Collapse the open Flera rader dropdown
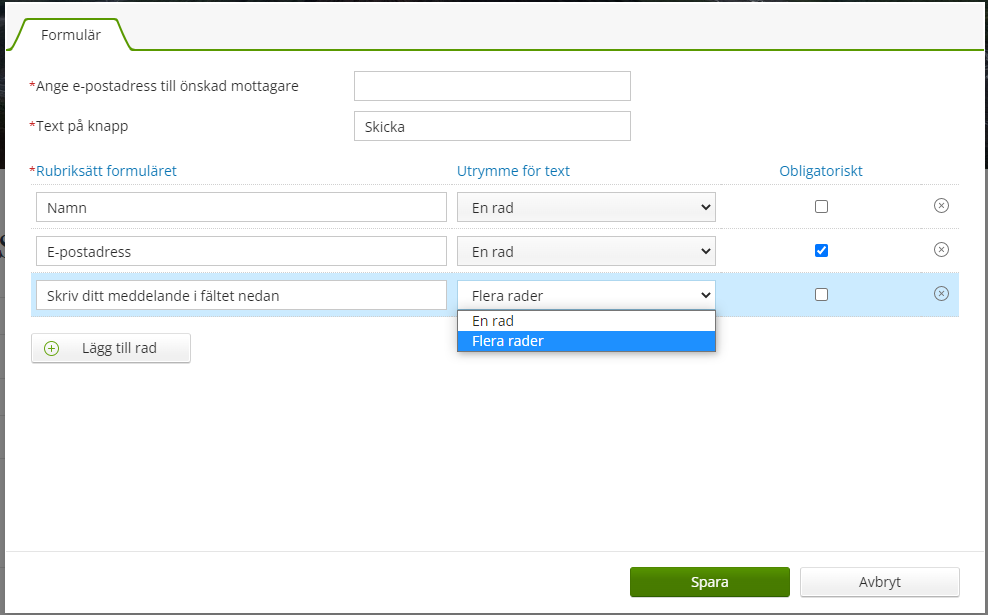Viewport: 988px width, 615px height. pyautogui.click(x=586, y=295)
